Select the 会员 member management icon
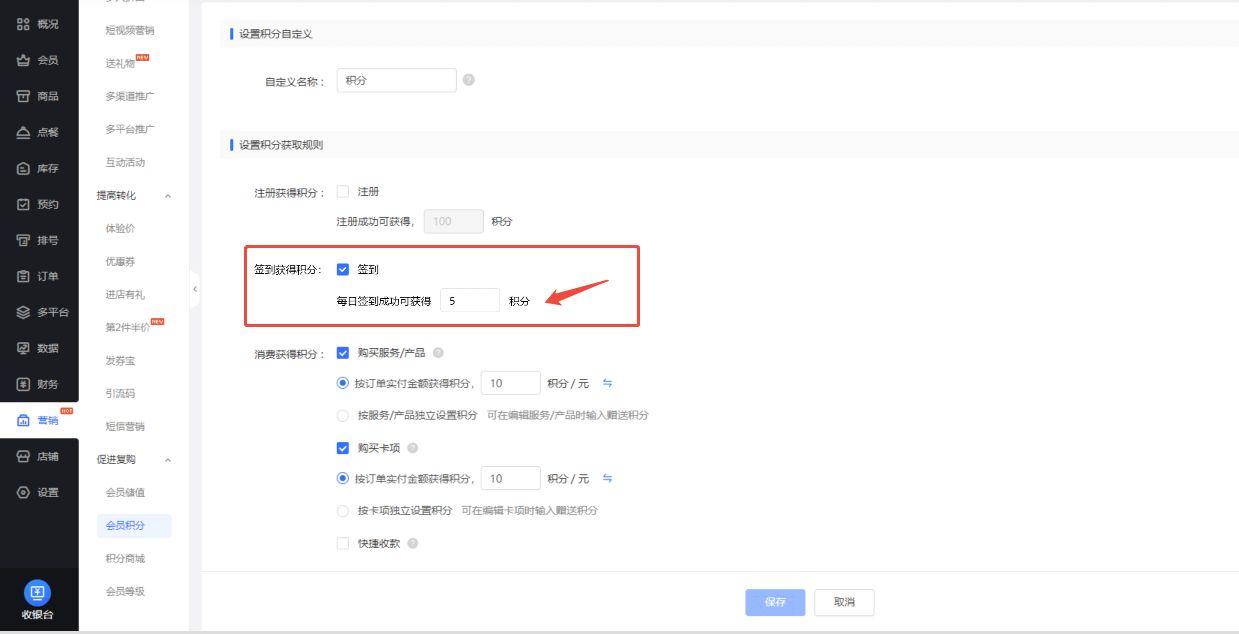The height and width of the screenshot is (634, 1239). 37,59
